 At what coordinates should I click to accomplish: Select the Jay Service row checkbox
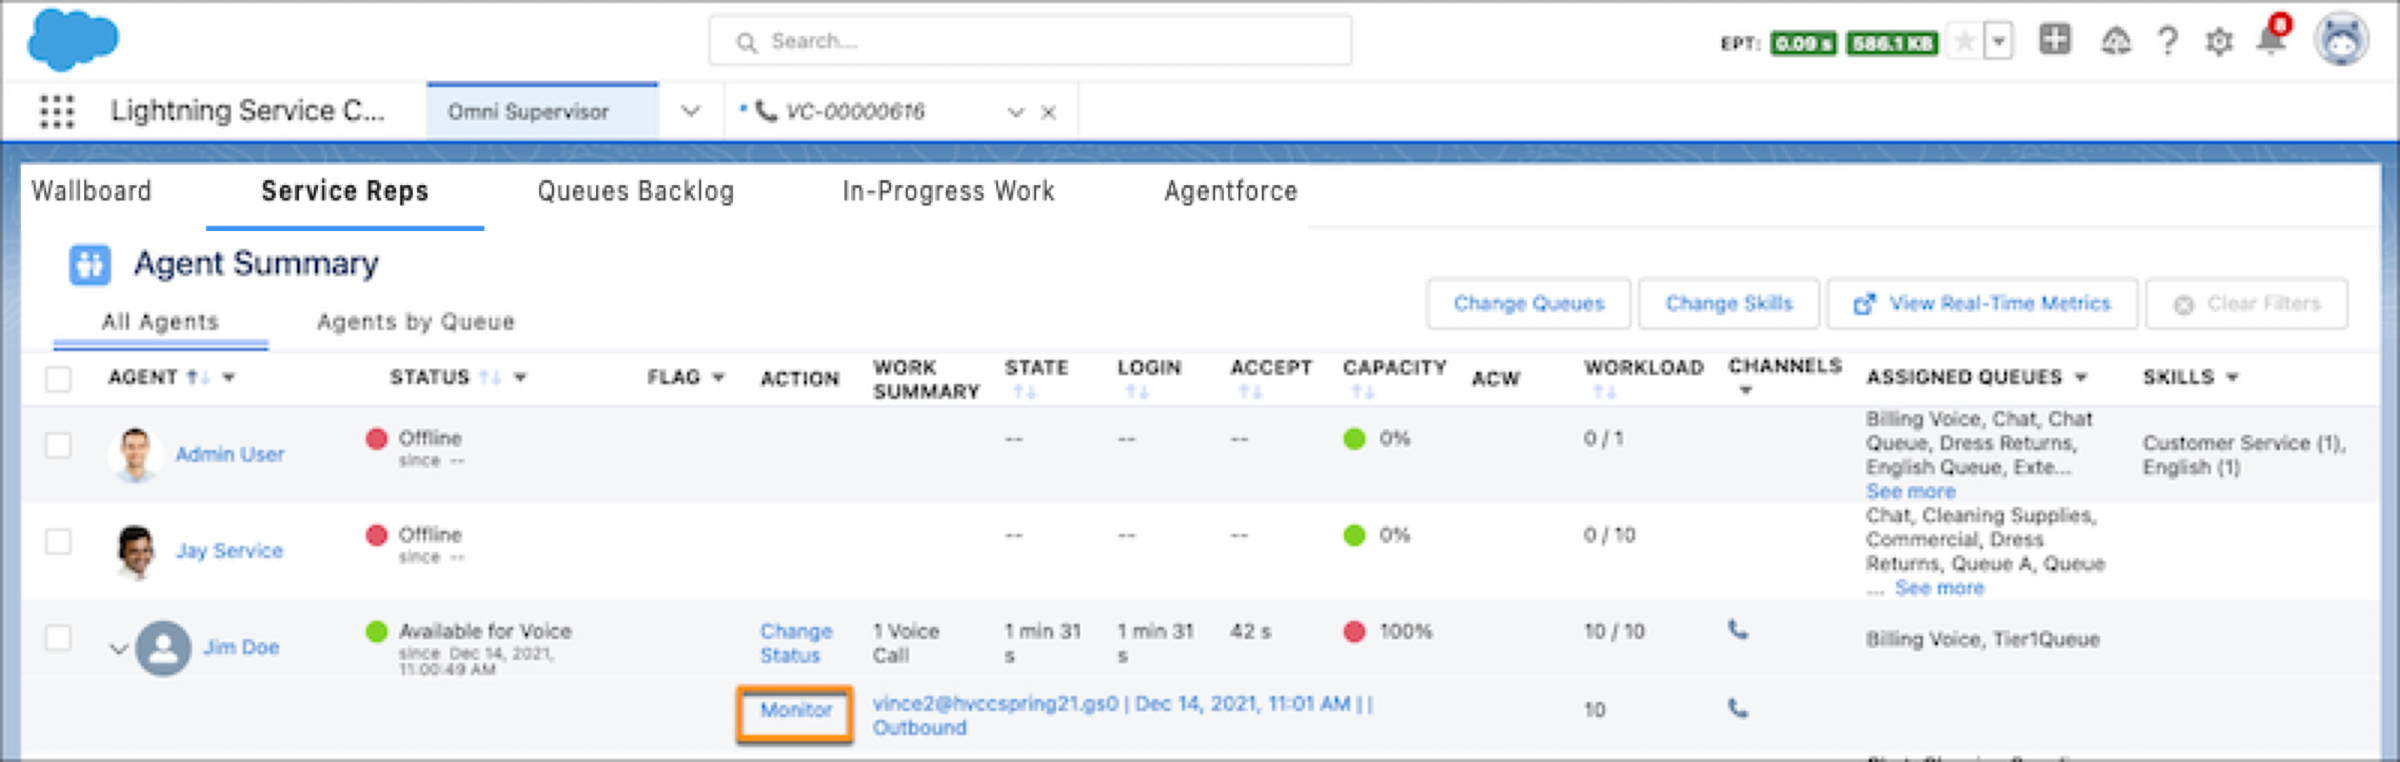(59, 541)
